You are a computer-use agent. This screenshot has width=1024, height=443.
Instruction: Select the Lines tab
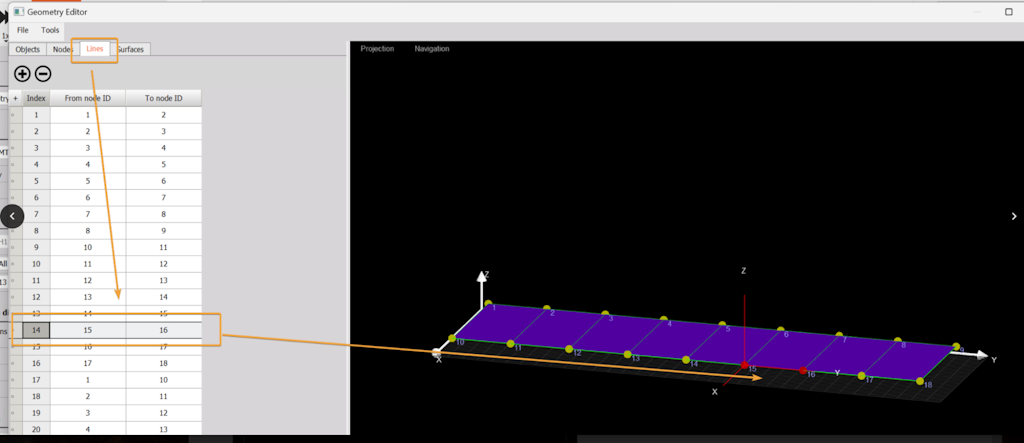coord(95,49)
